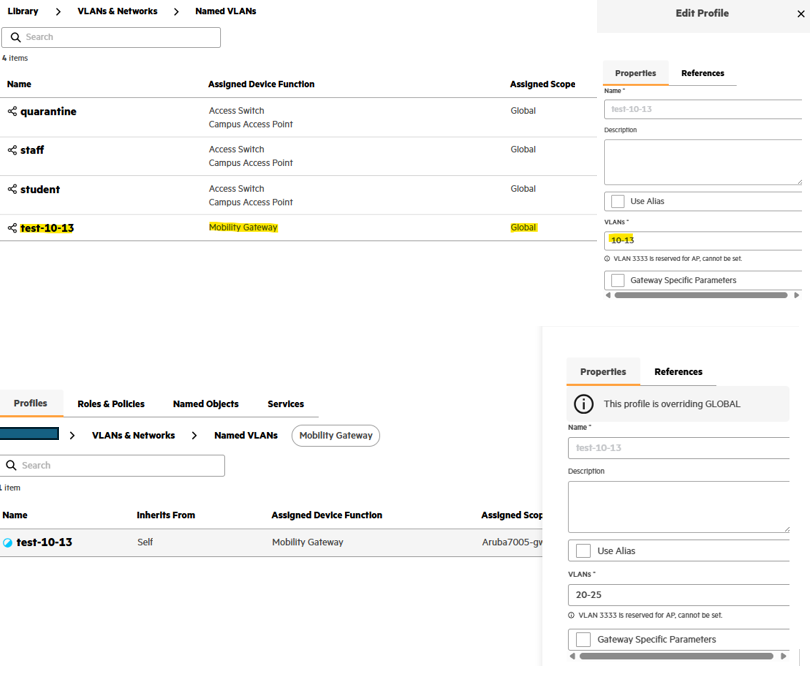Click left scroll arrow in lower panel
The image size is (810, 677).
[x=572, y=656]
